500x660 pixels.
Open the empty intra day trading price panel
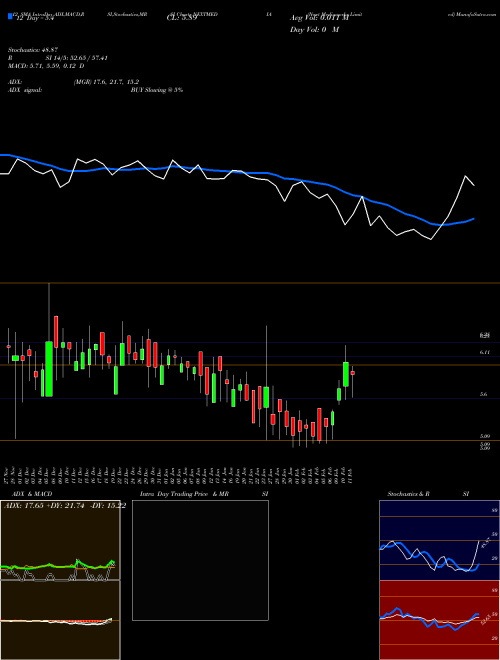pyautogui.click(x=200, y=560)
